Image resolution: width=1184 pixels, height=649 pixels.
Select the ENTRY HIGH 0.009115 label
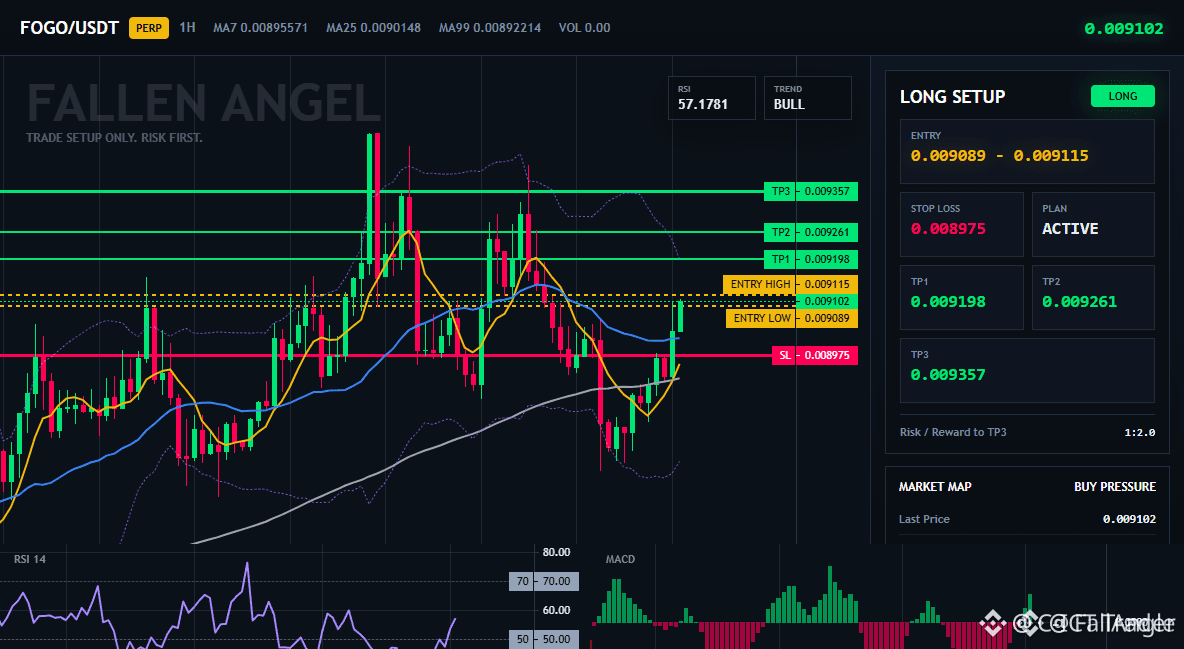791,284
